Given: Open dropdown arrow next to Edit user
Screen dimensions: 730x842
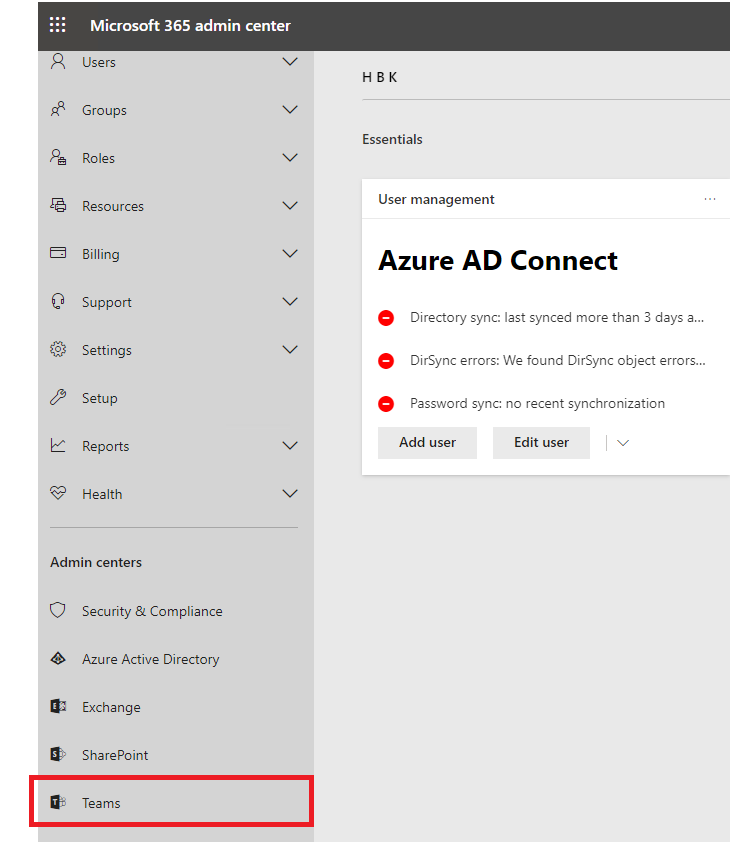Looking at the screenshot, I should pyautogui.click(x=623, y=443).
